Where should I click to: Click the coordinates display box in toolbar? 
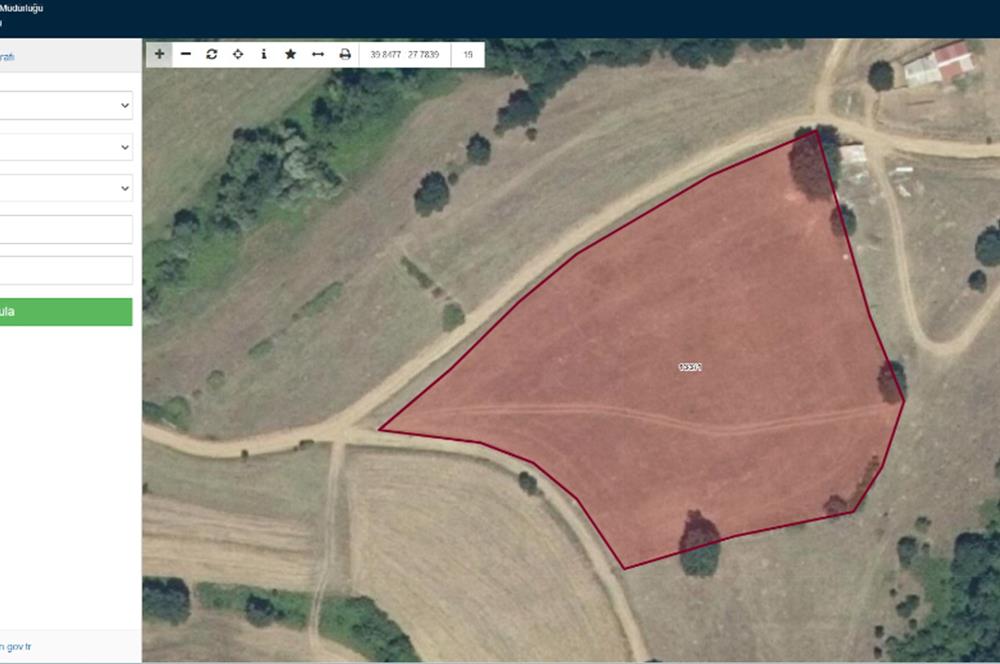(405, 55)
